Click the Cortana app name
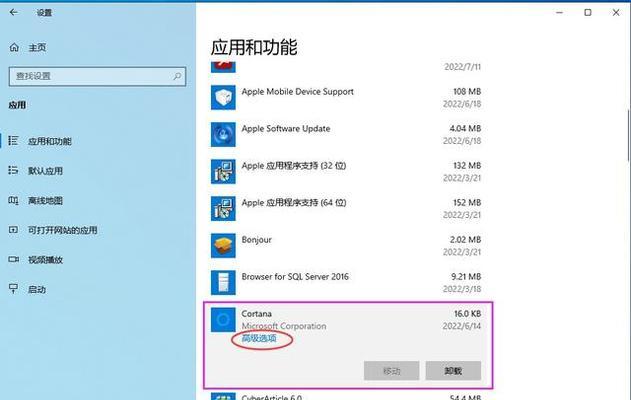The height and width of the screenshot is (400, 631). 256,313
